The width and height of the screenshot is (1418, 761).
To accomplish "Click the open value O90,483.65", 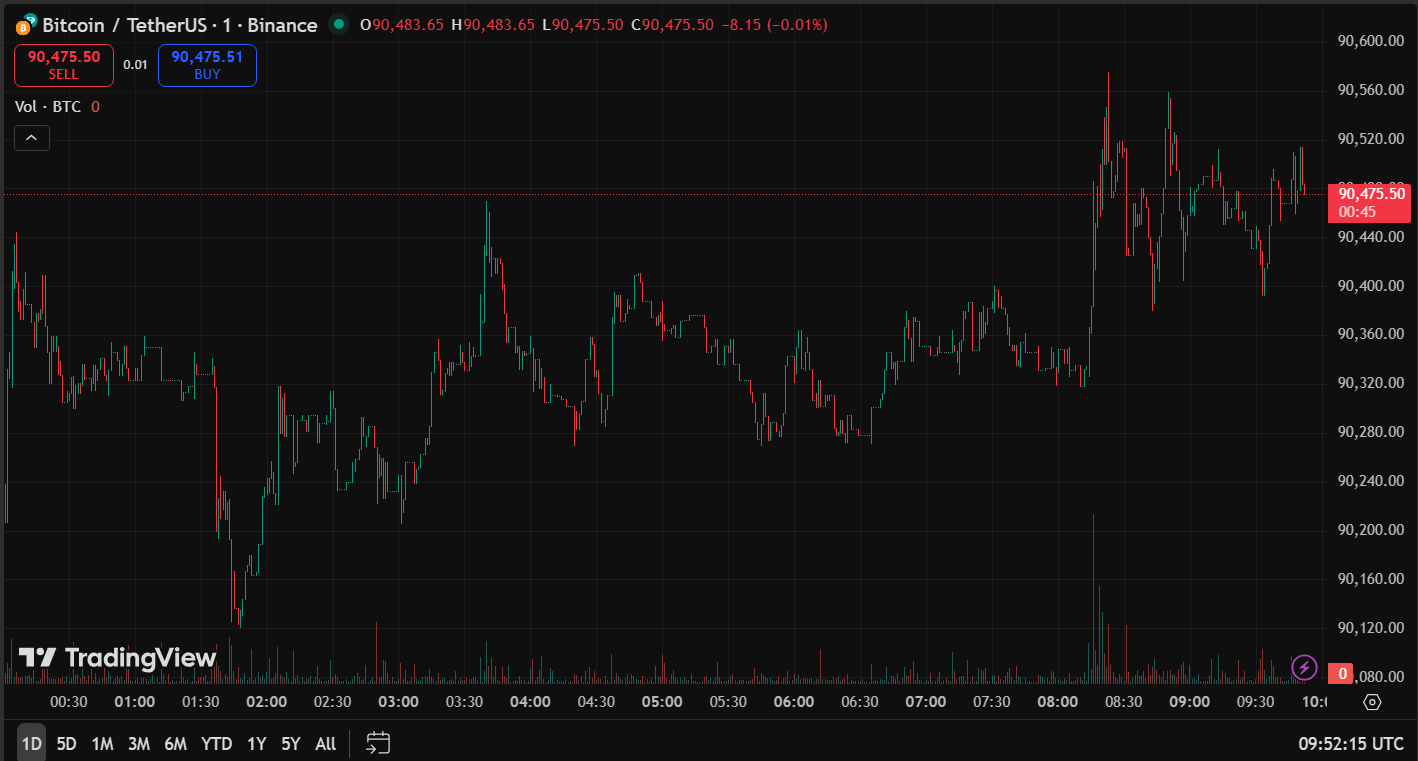I will coord(401,24).
